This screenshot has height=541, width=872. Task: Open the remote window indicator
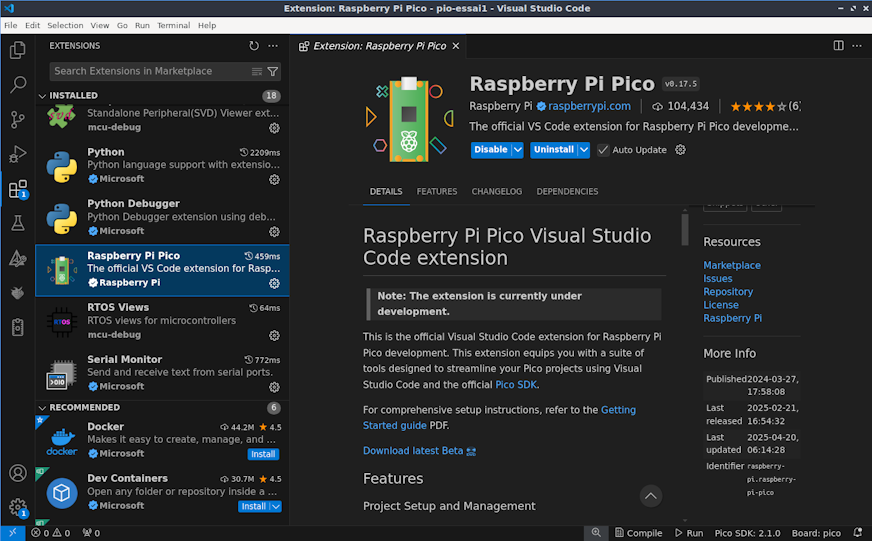pos(12,533)
